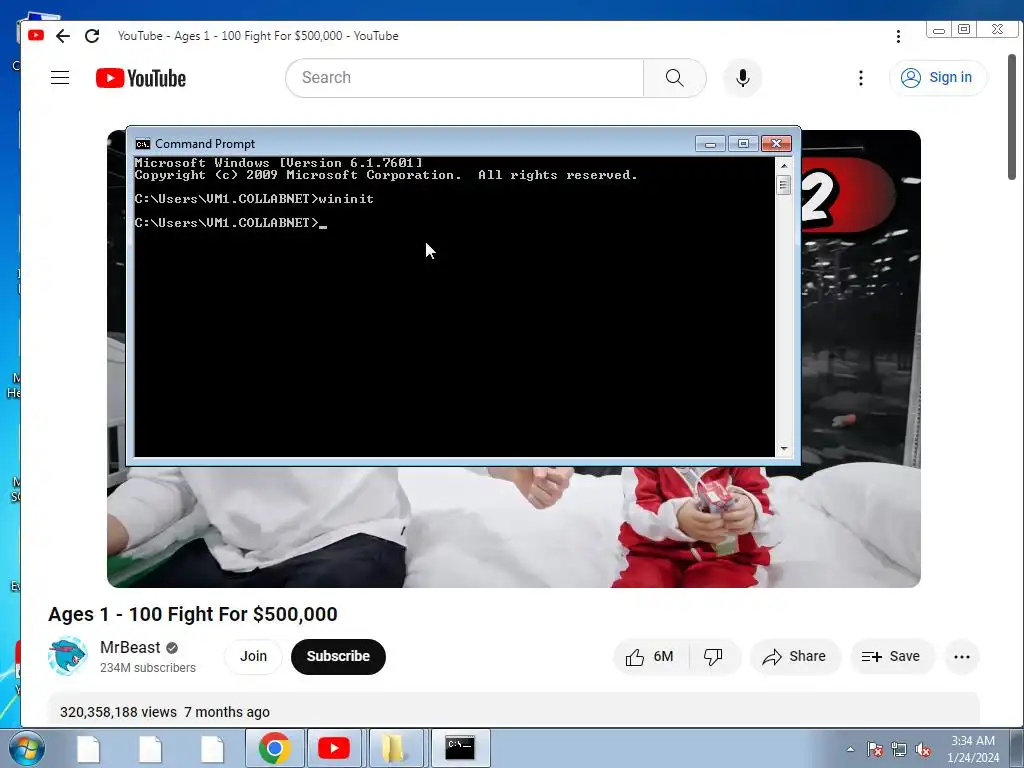Open Action Center flag icon
Viewport: 1024px width, 768px height.
[x=875, y=749]
